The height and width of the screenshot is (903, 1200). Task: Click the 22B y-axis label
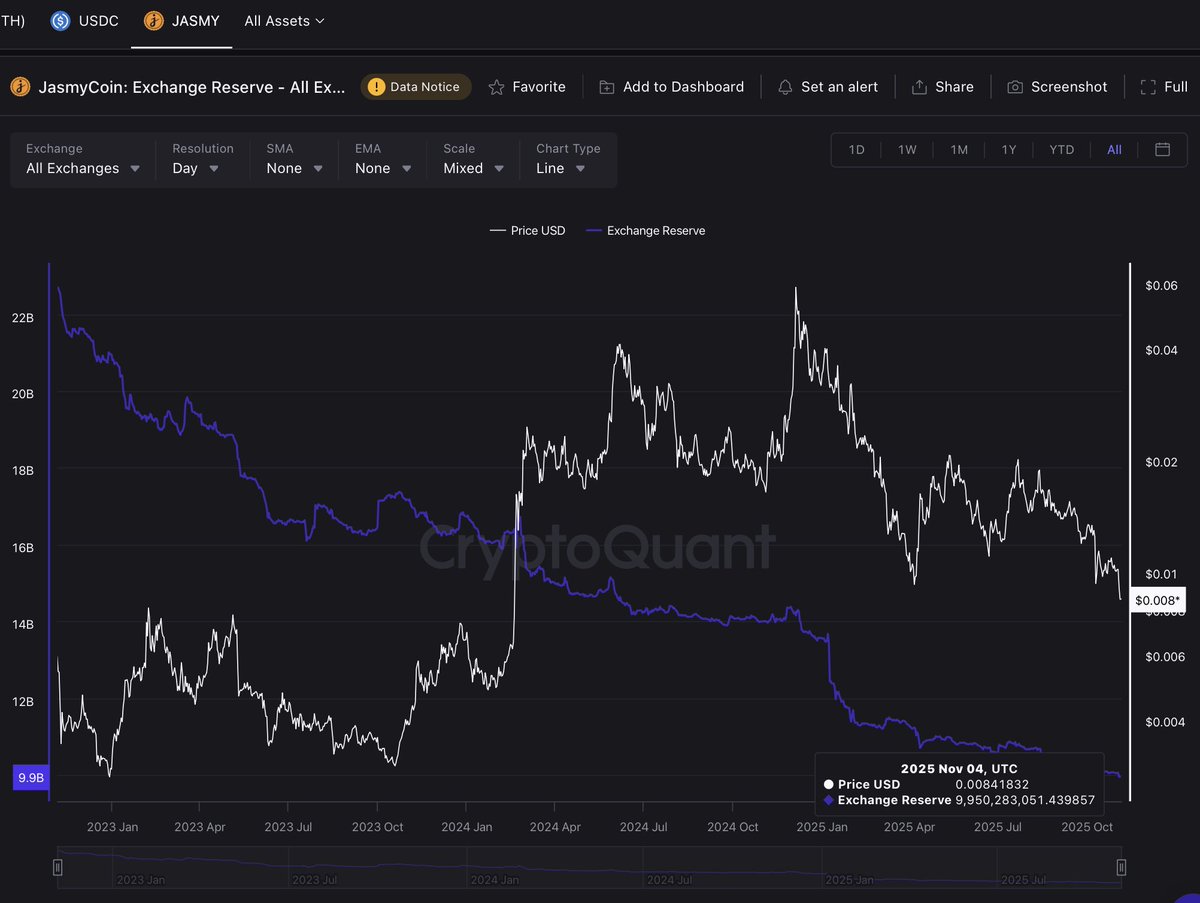[22, 317]
